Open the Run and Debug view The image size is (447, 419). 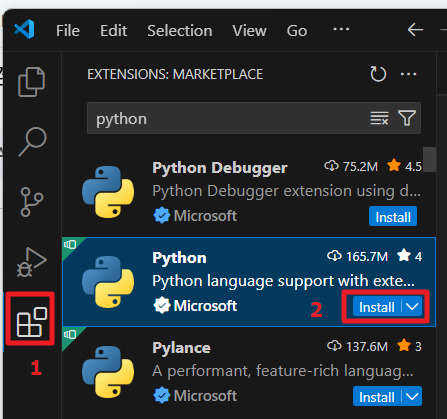coord(31,262)
